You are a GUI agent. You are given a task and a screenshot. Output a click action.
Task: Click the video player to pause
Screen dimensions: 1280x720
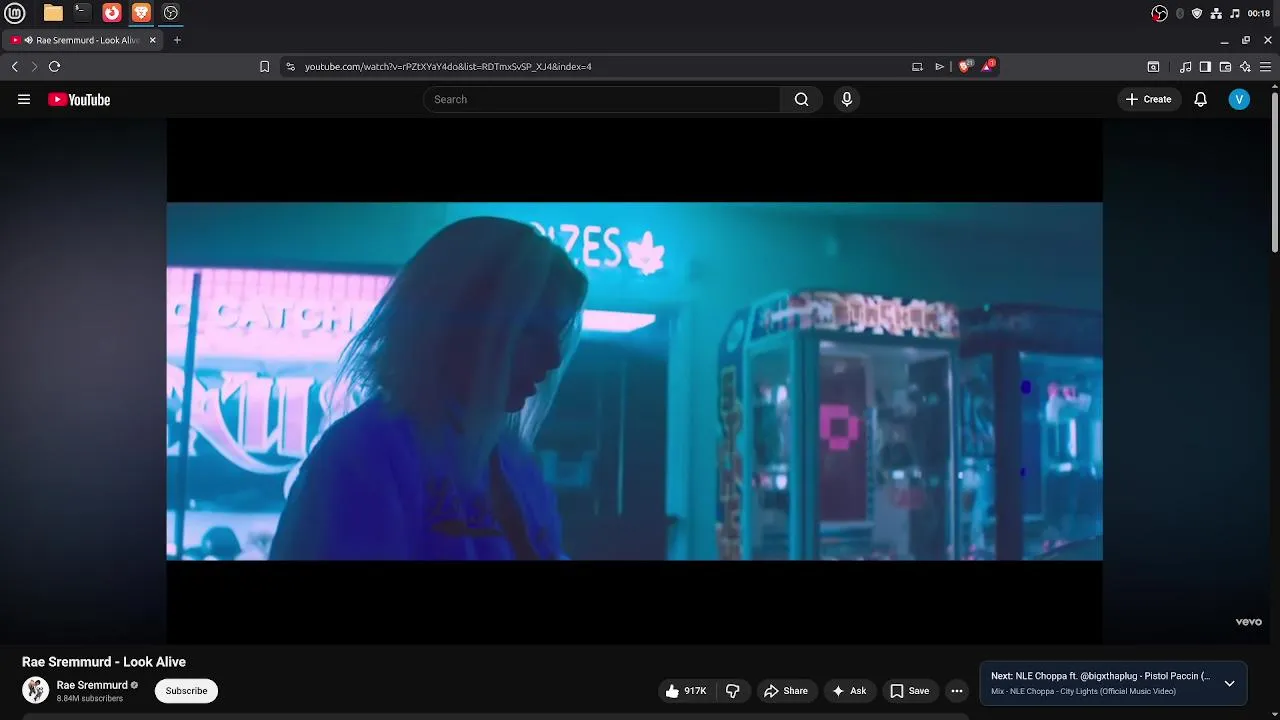click(634, 381)
